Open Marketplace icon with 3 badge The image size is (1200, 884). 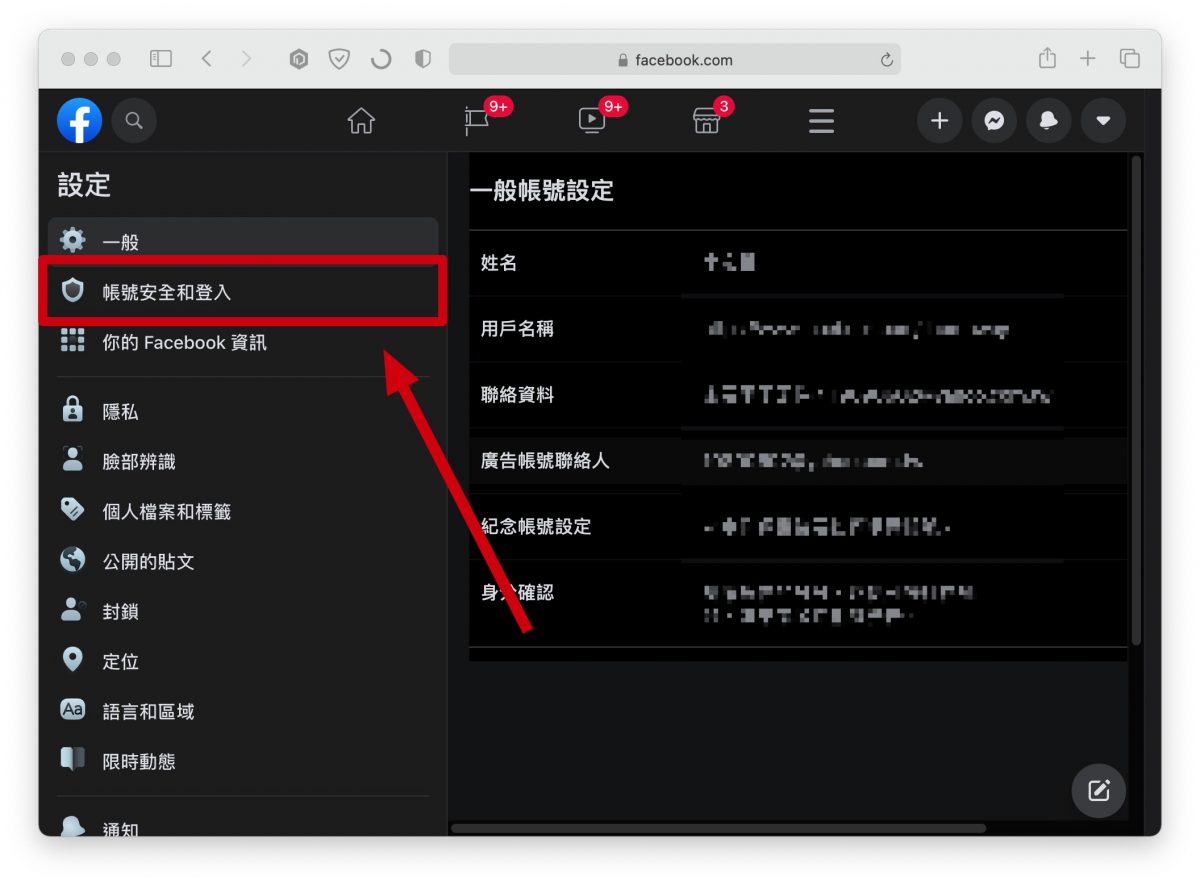click(706, 121)
